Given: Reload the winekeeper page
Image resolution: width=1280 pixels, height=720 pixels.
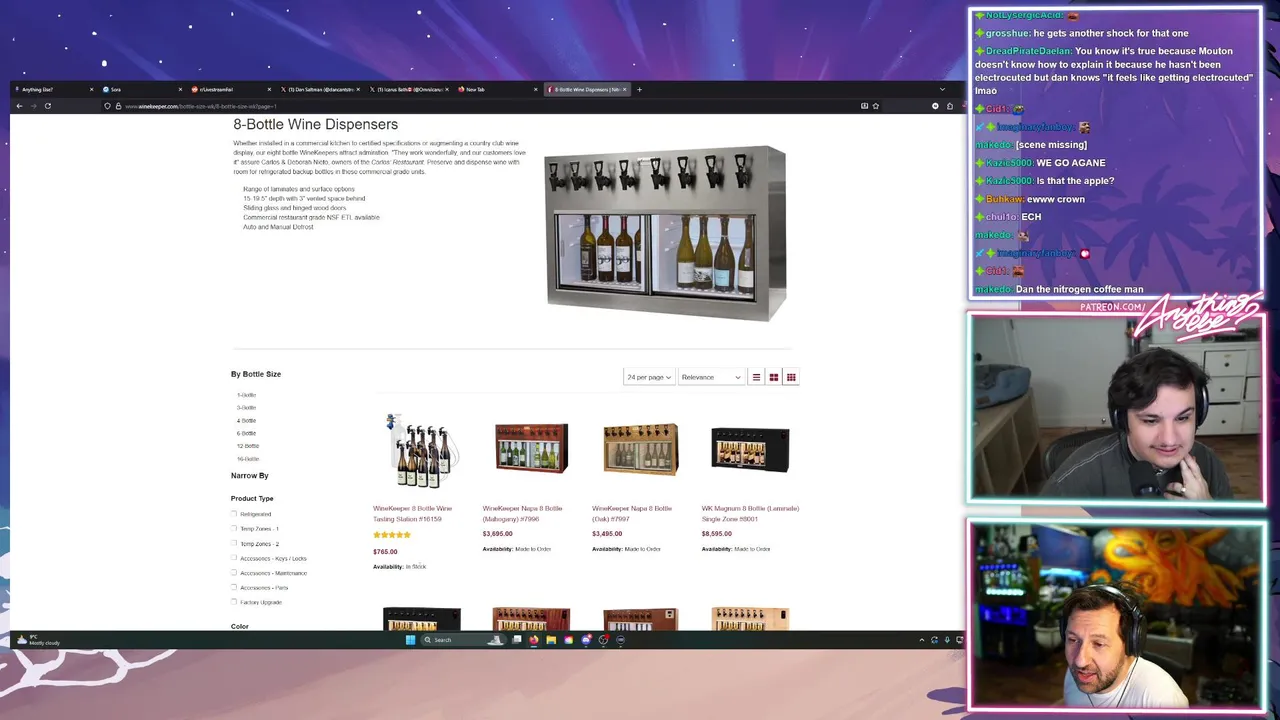Looking at the screenshot, I should [x=47, y=106].
